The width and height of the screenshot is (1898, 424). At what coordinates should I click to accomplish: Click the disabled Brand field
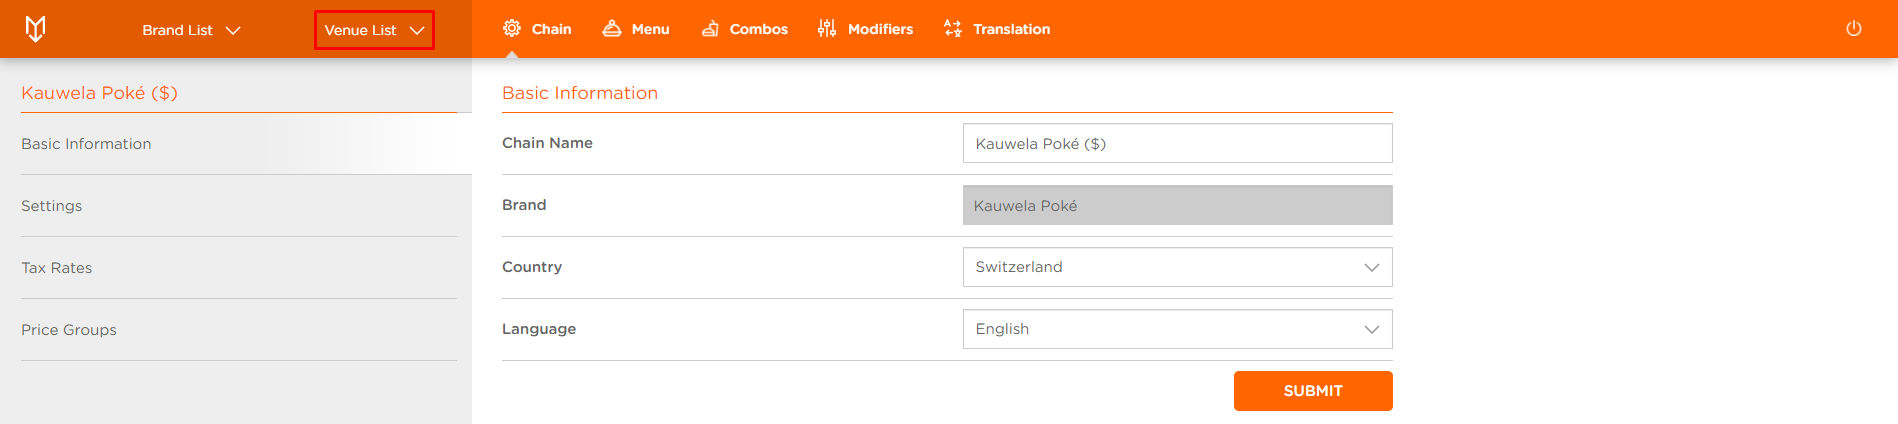point(1177,205)
